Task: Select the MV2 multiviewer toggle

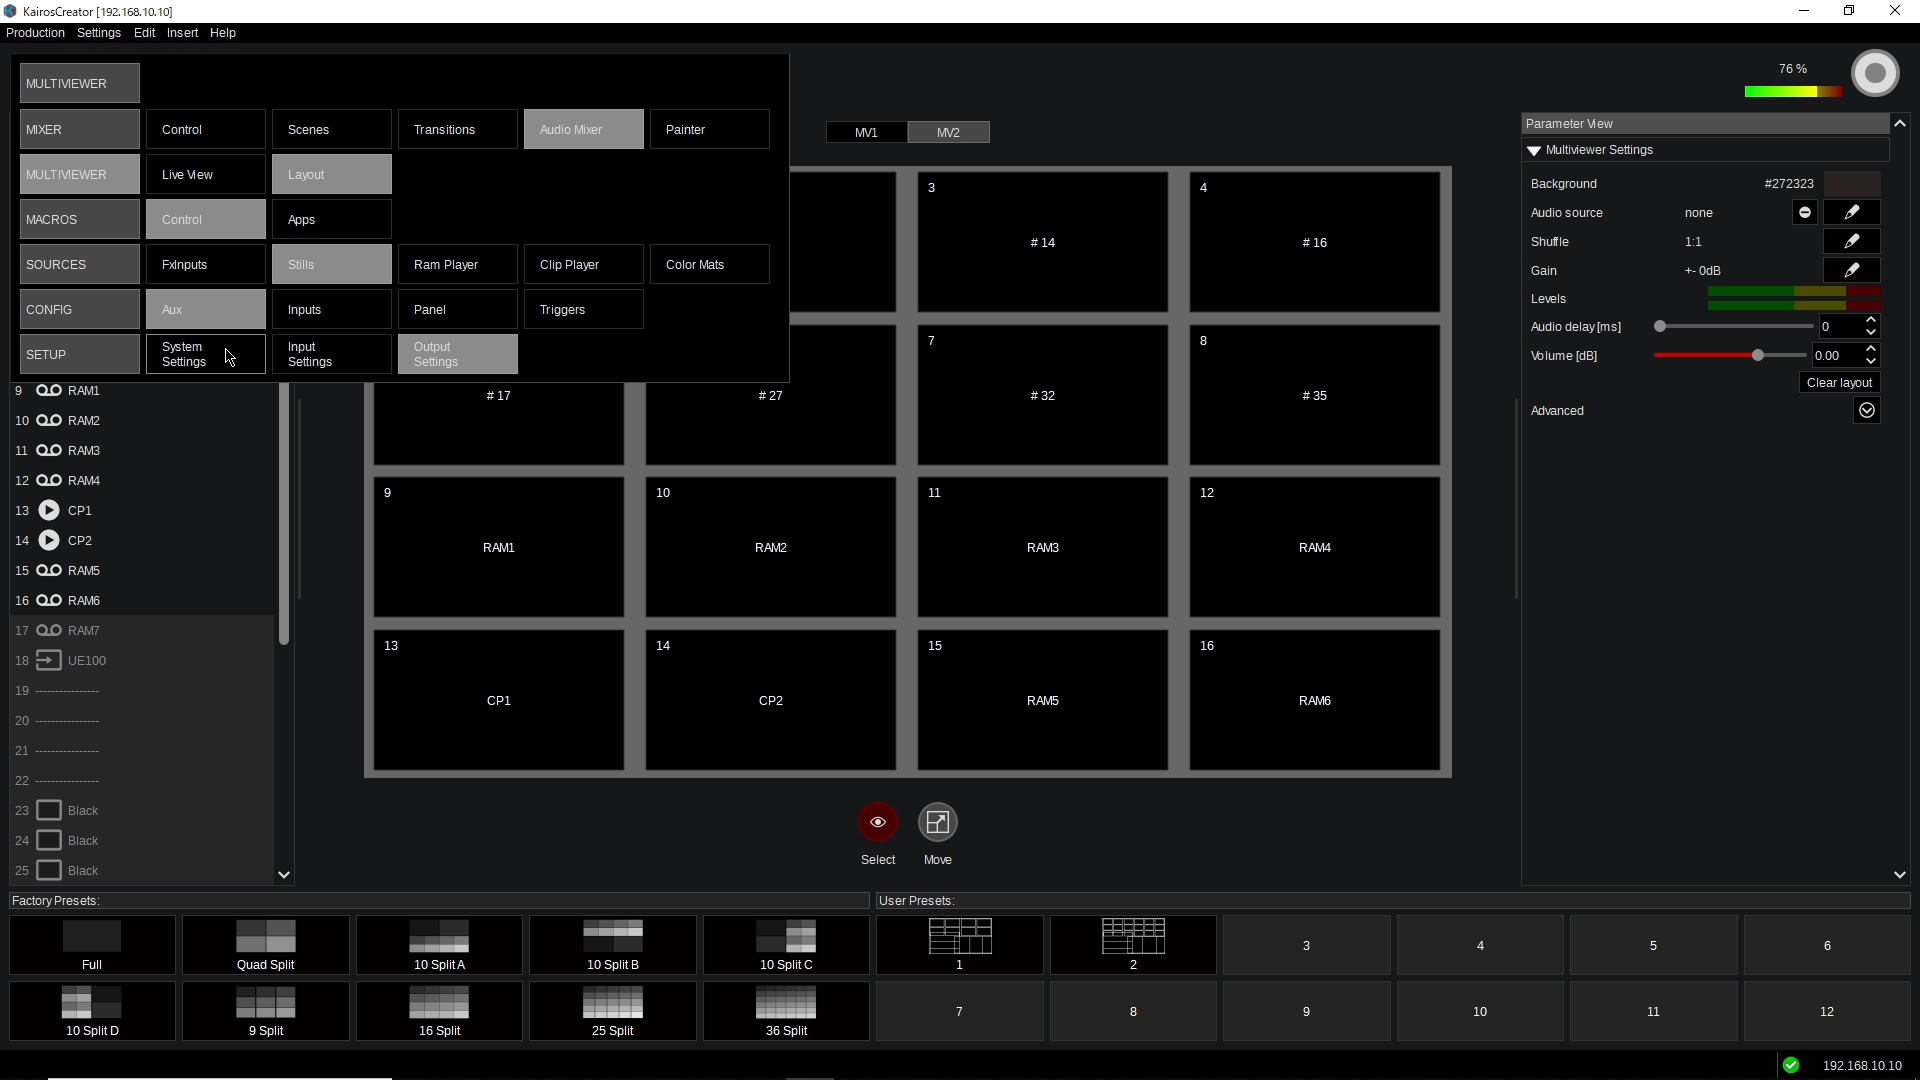Action: tap(948, 132)
